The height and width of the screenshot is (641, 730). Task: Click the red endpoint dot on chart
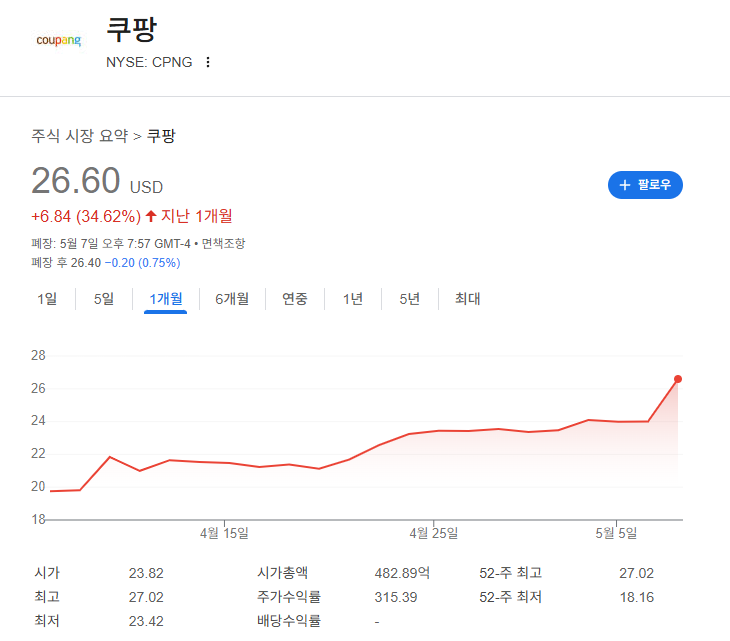(x=678, y=379)
